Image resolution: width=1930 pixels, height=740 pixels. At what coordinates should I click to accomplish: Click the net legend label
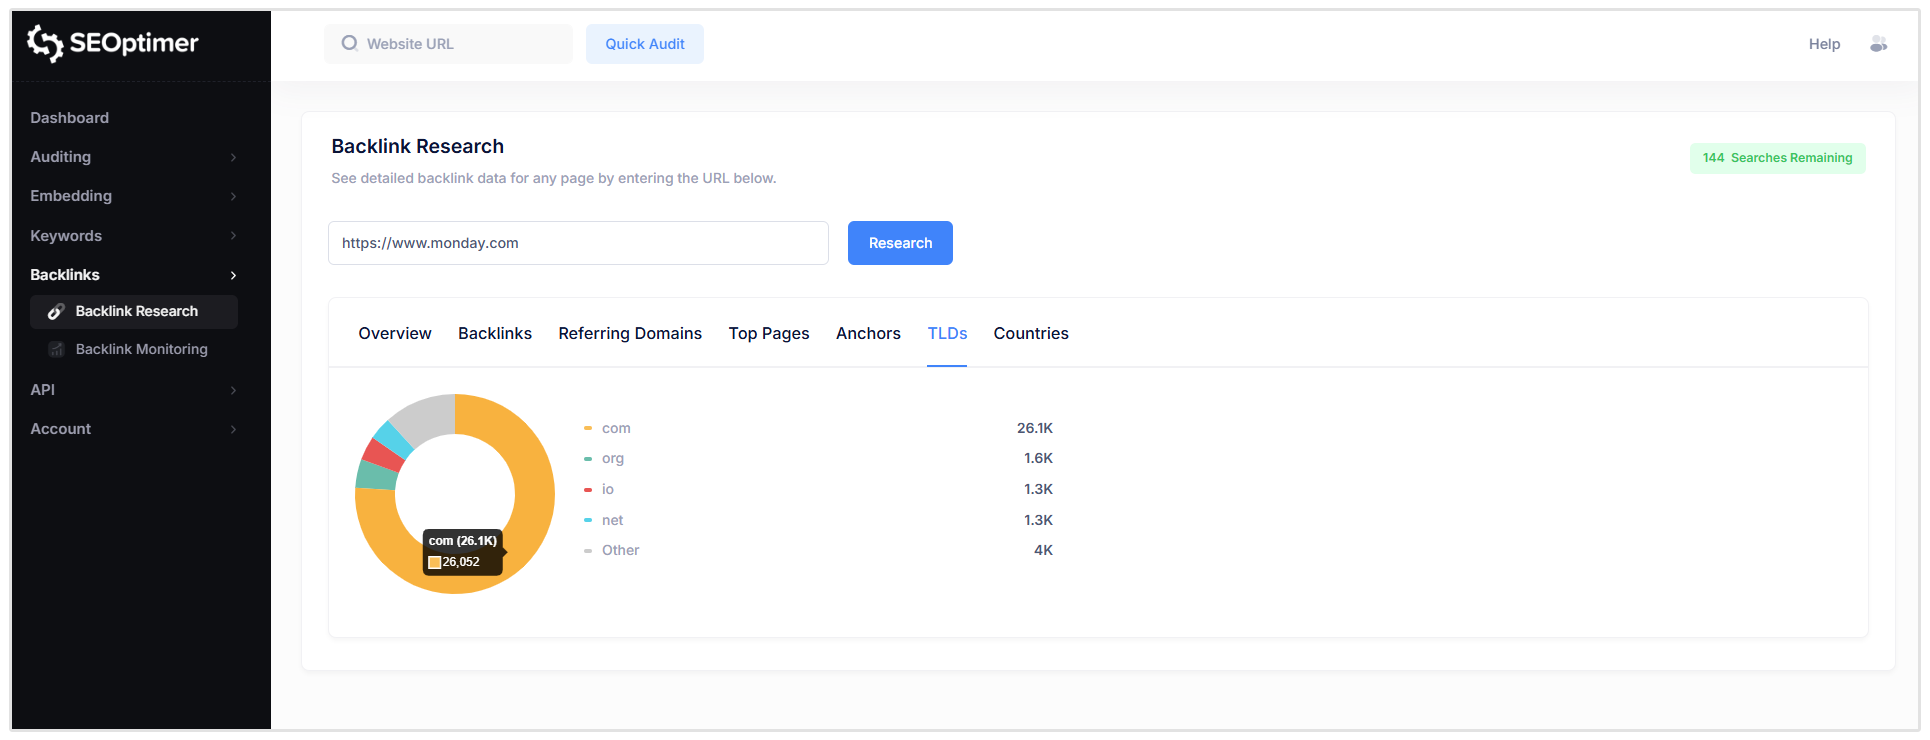(x=612, y=520)
